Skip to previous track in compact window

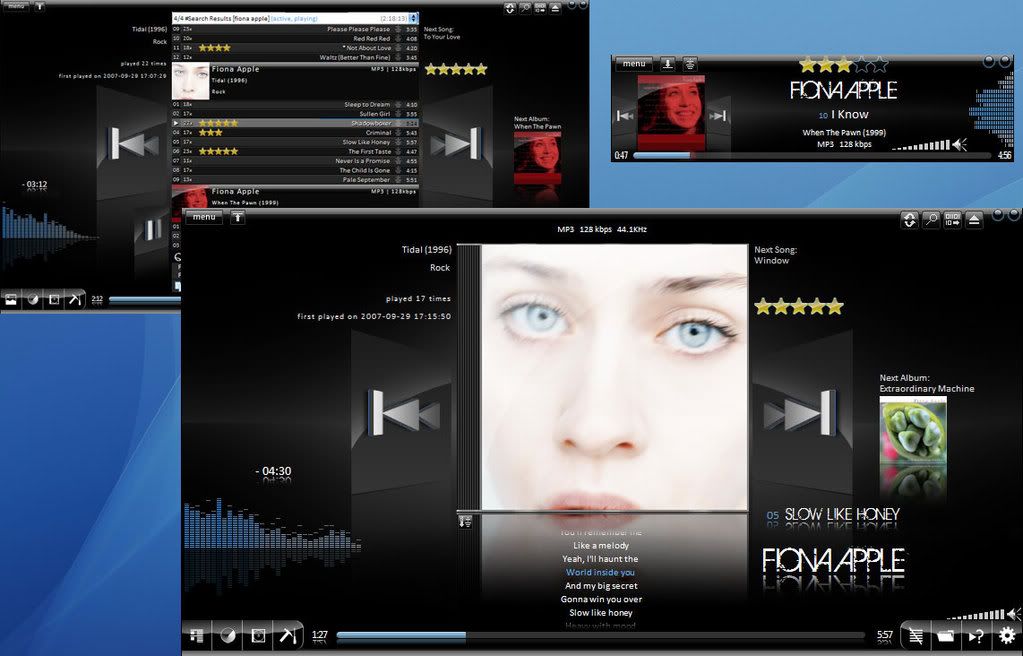(624, 116)
